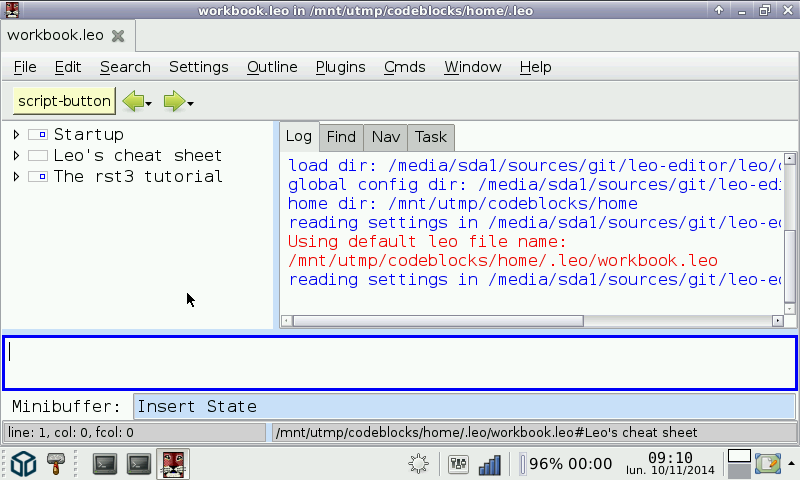Click the network signal bars tray icon
Viewport: 800px width, 480px height.
490,464
